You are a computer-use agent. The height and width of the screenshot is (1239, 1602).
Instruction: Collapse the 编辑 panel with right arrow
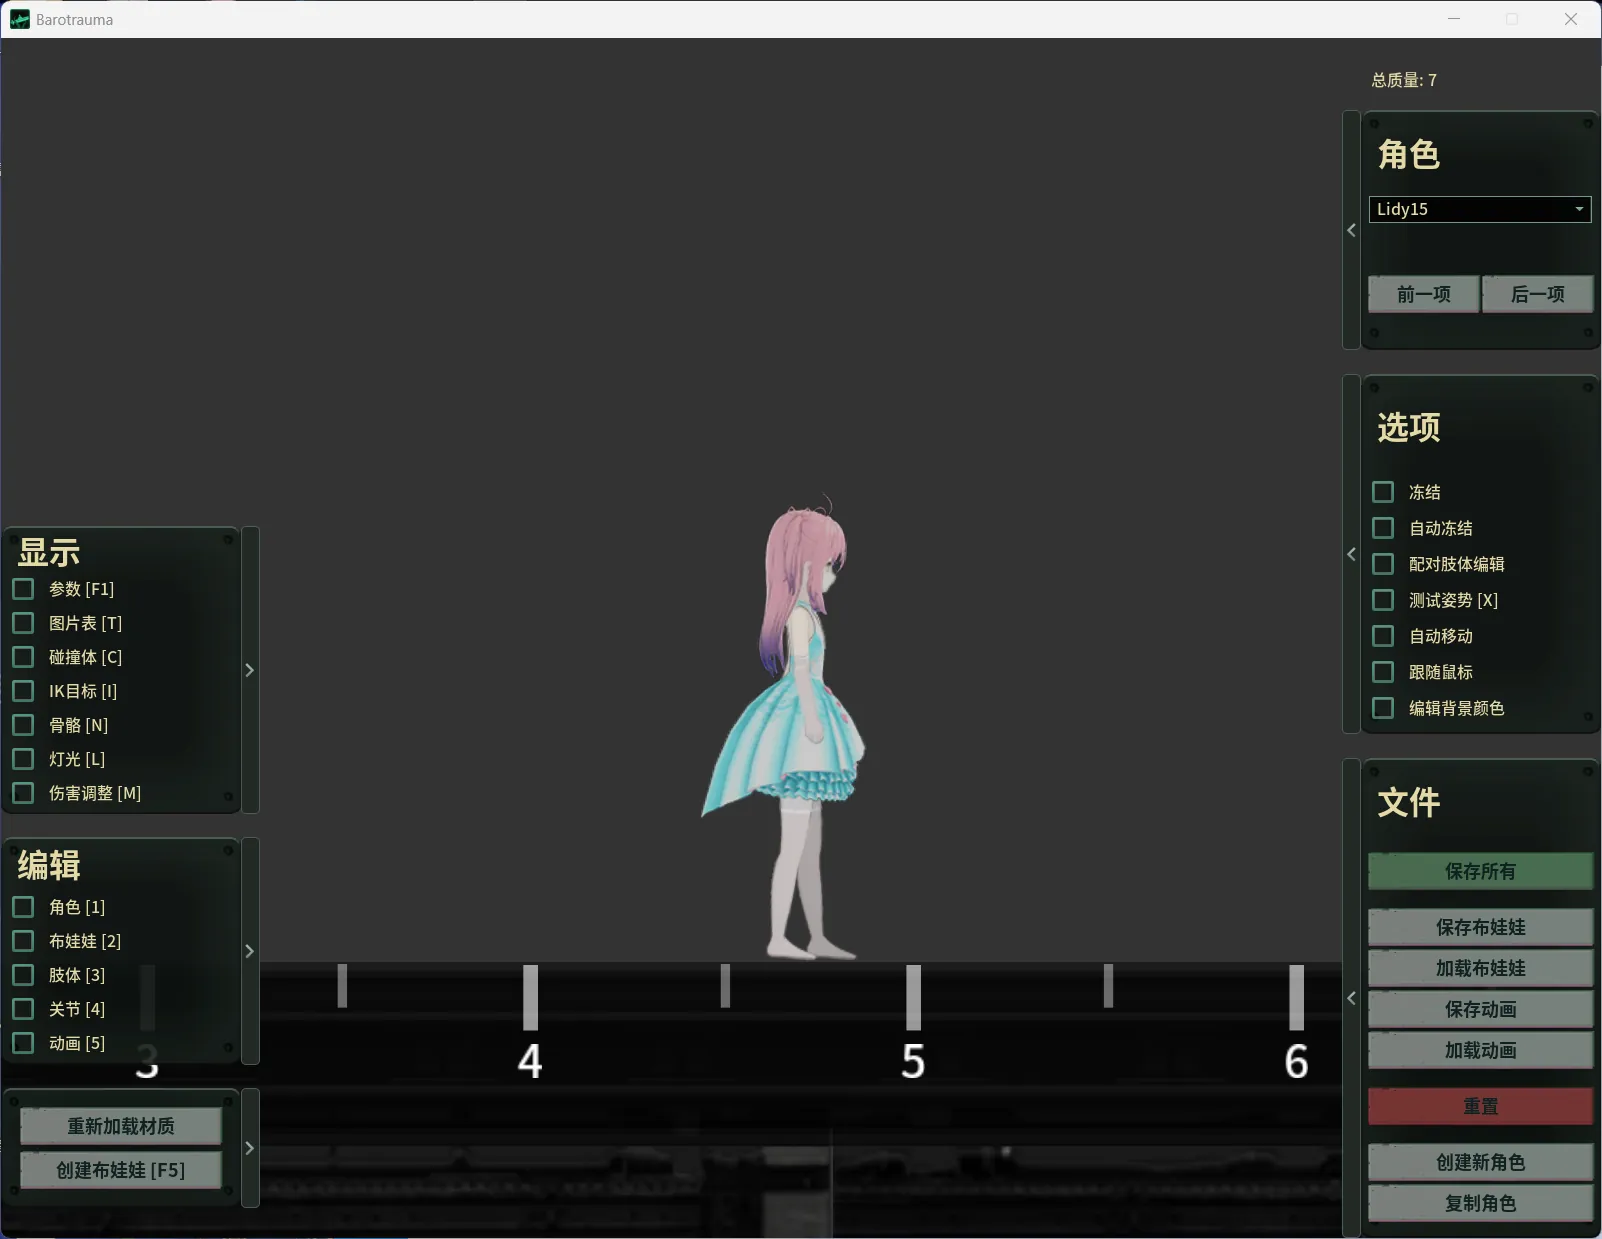coord(250,951)
